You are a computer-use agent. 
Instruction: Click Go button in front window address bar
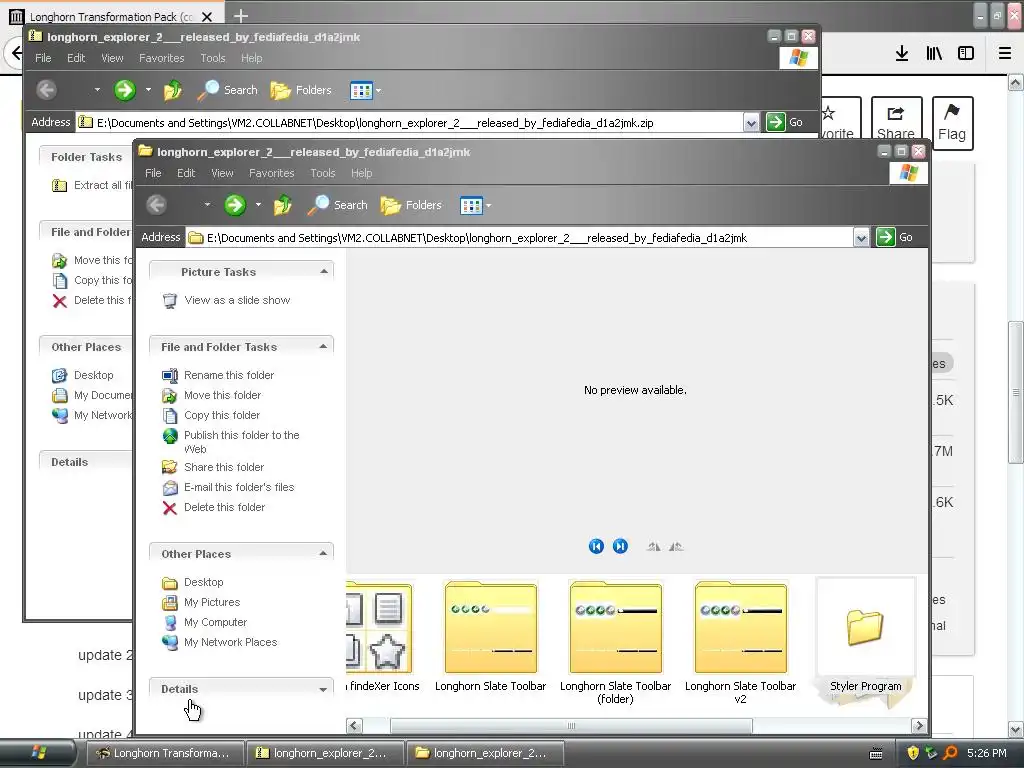coord(895,237)
